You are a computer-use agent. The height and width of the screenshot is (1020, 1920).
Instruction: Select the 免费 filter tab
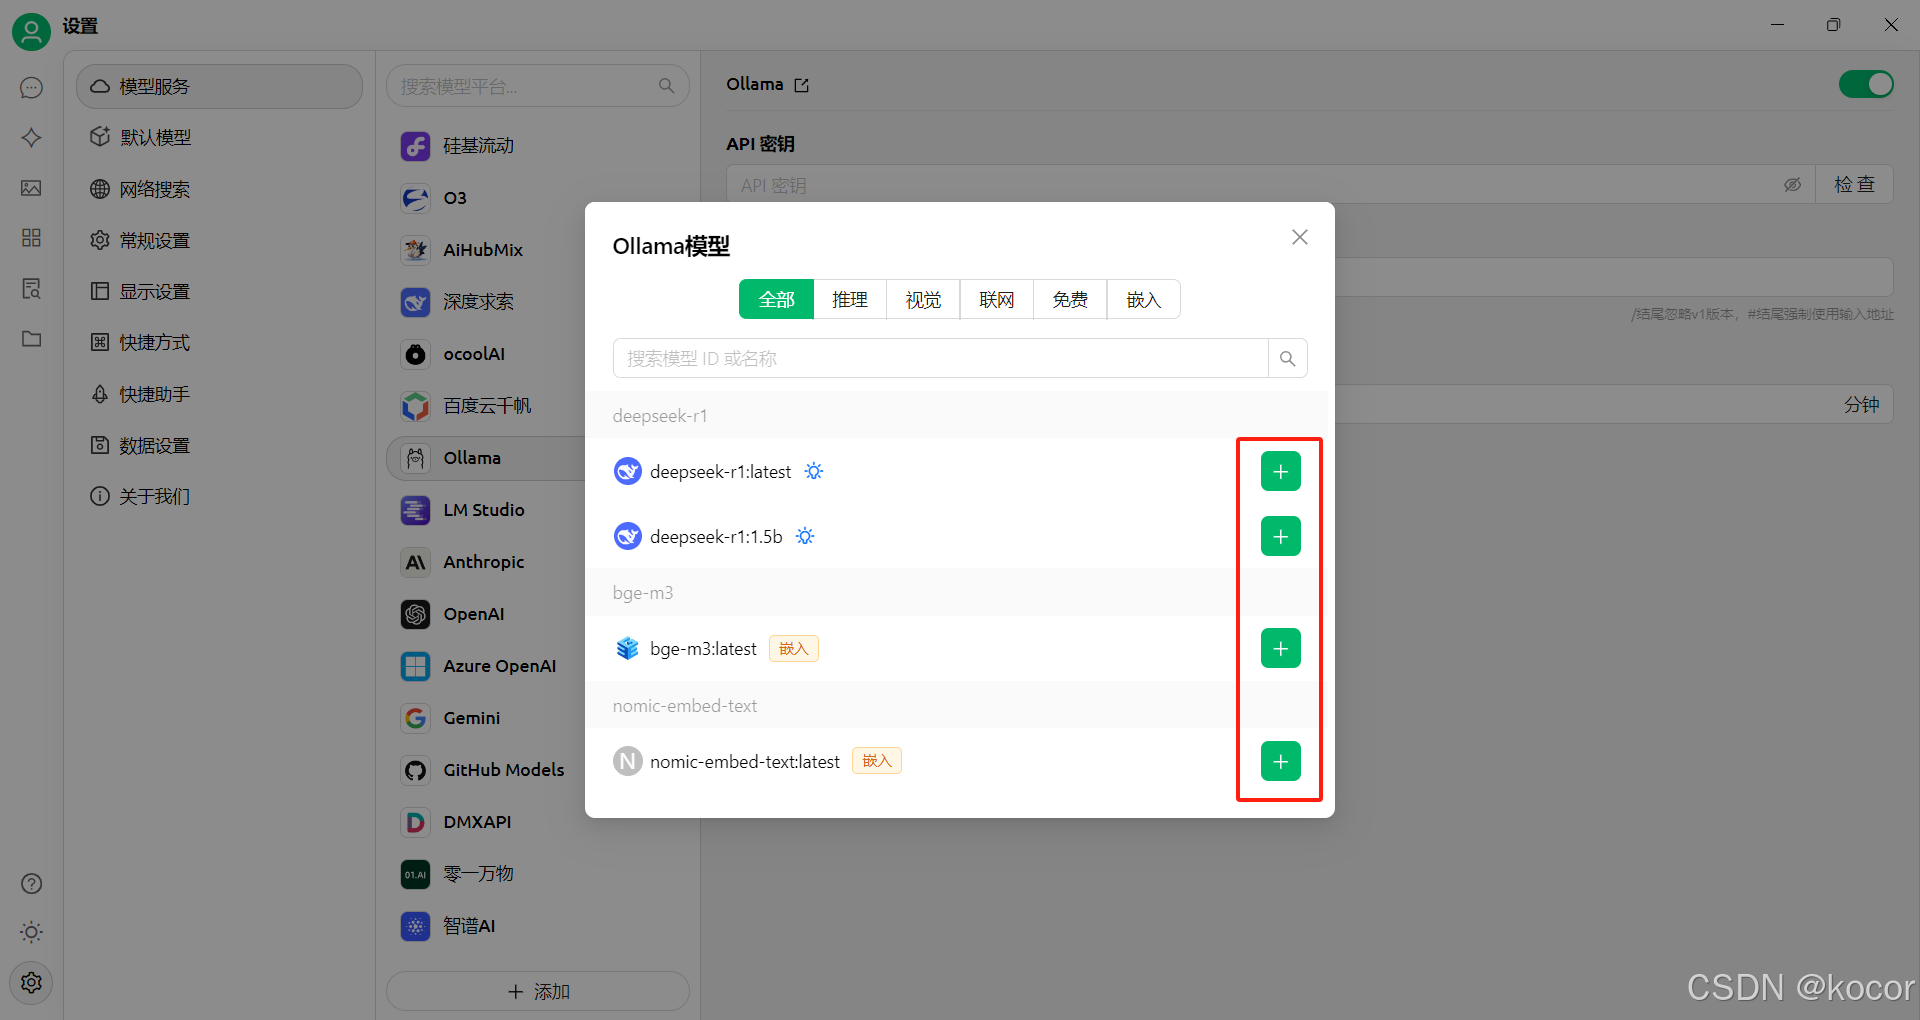click(1070, 299)
